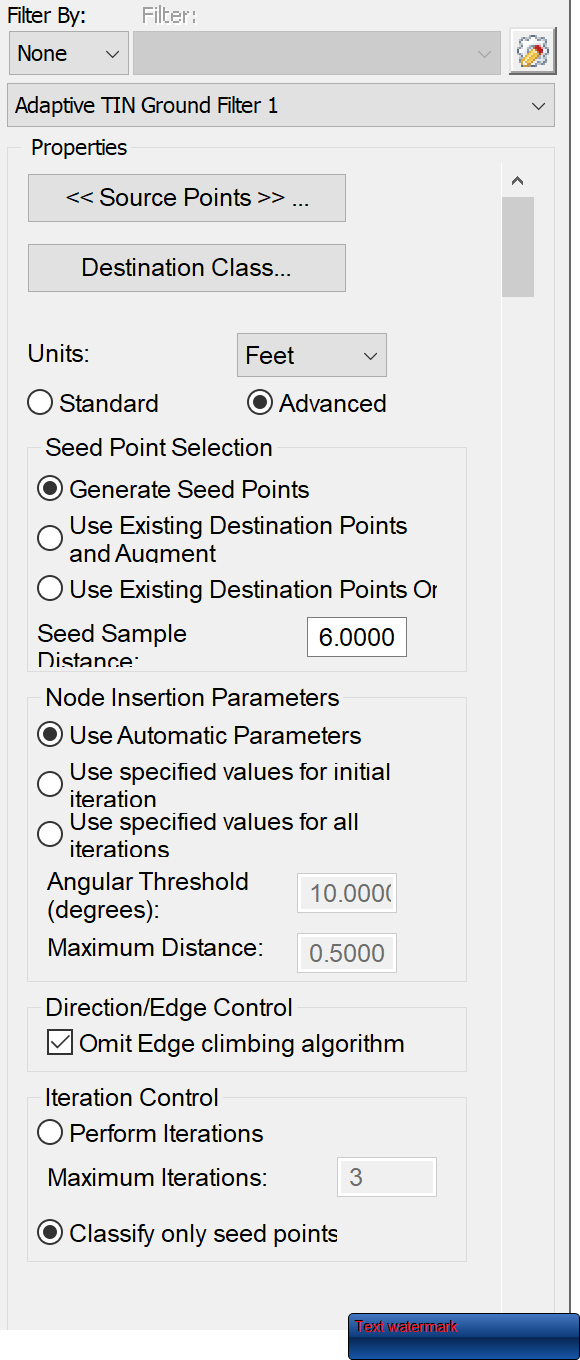Select Use specified values for all iterations
This screenshot has height=1360, width=580.
pyautogui.click(x=50, y=833)
